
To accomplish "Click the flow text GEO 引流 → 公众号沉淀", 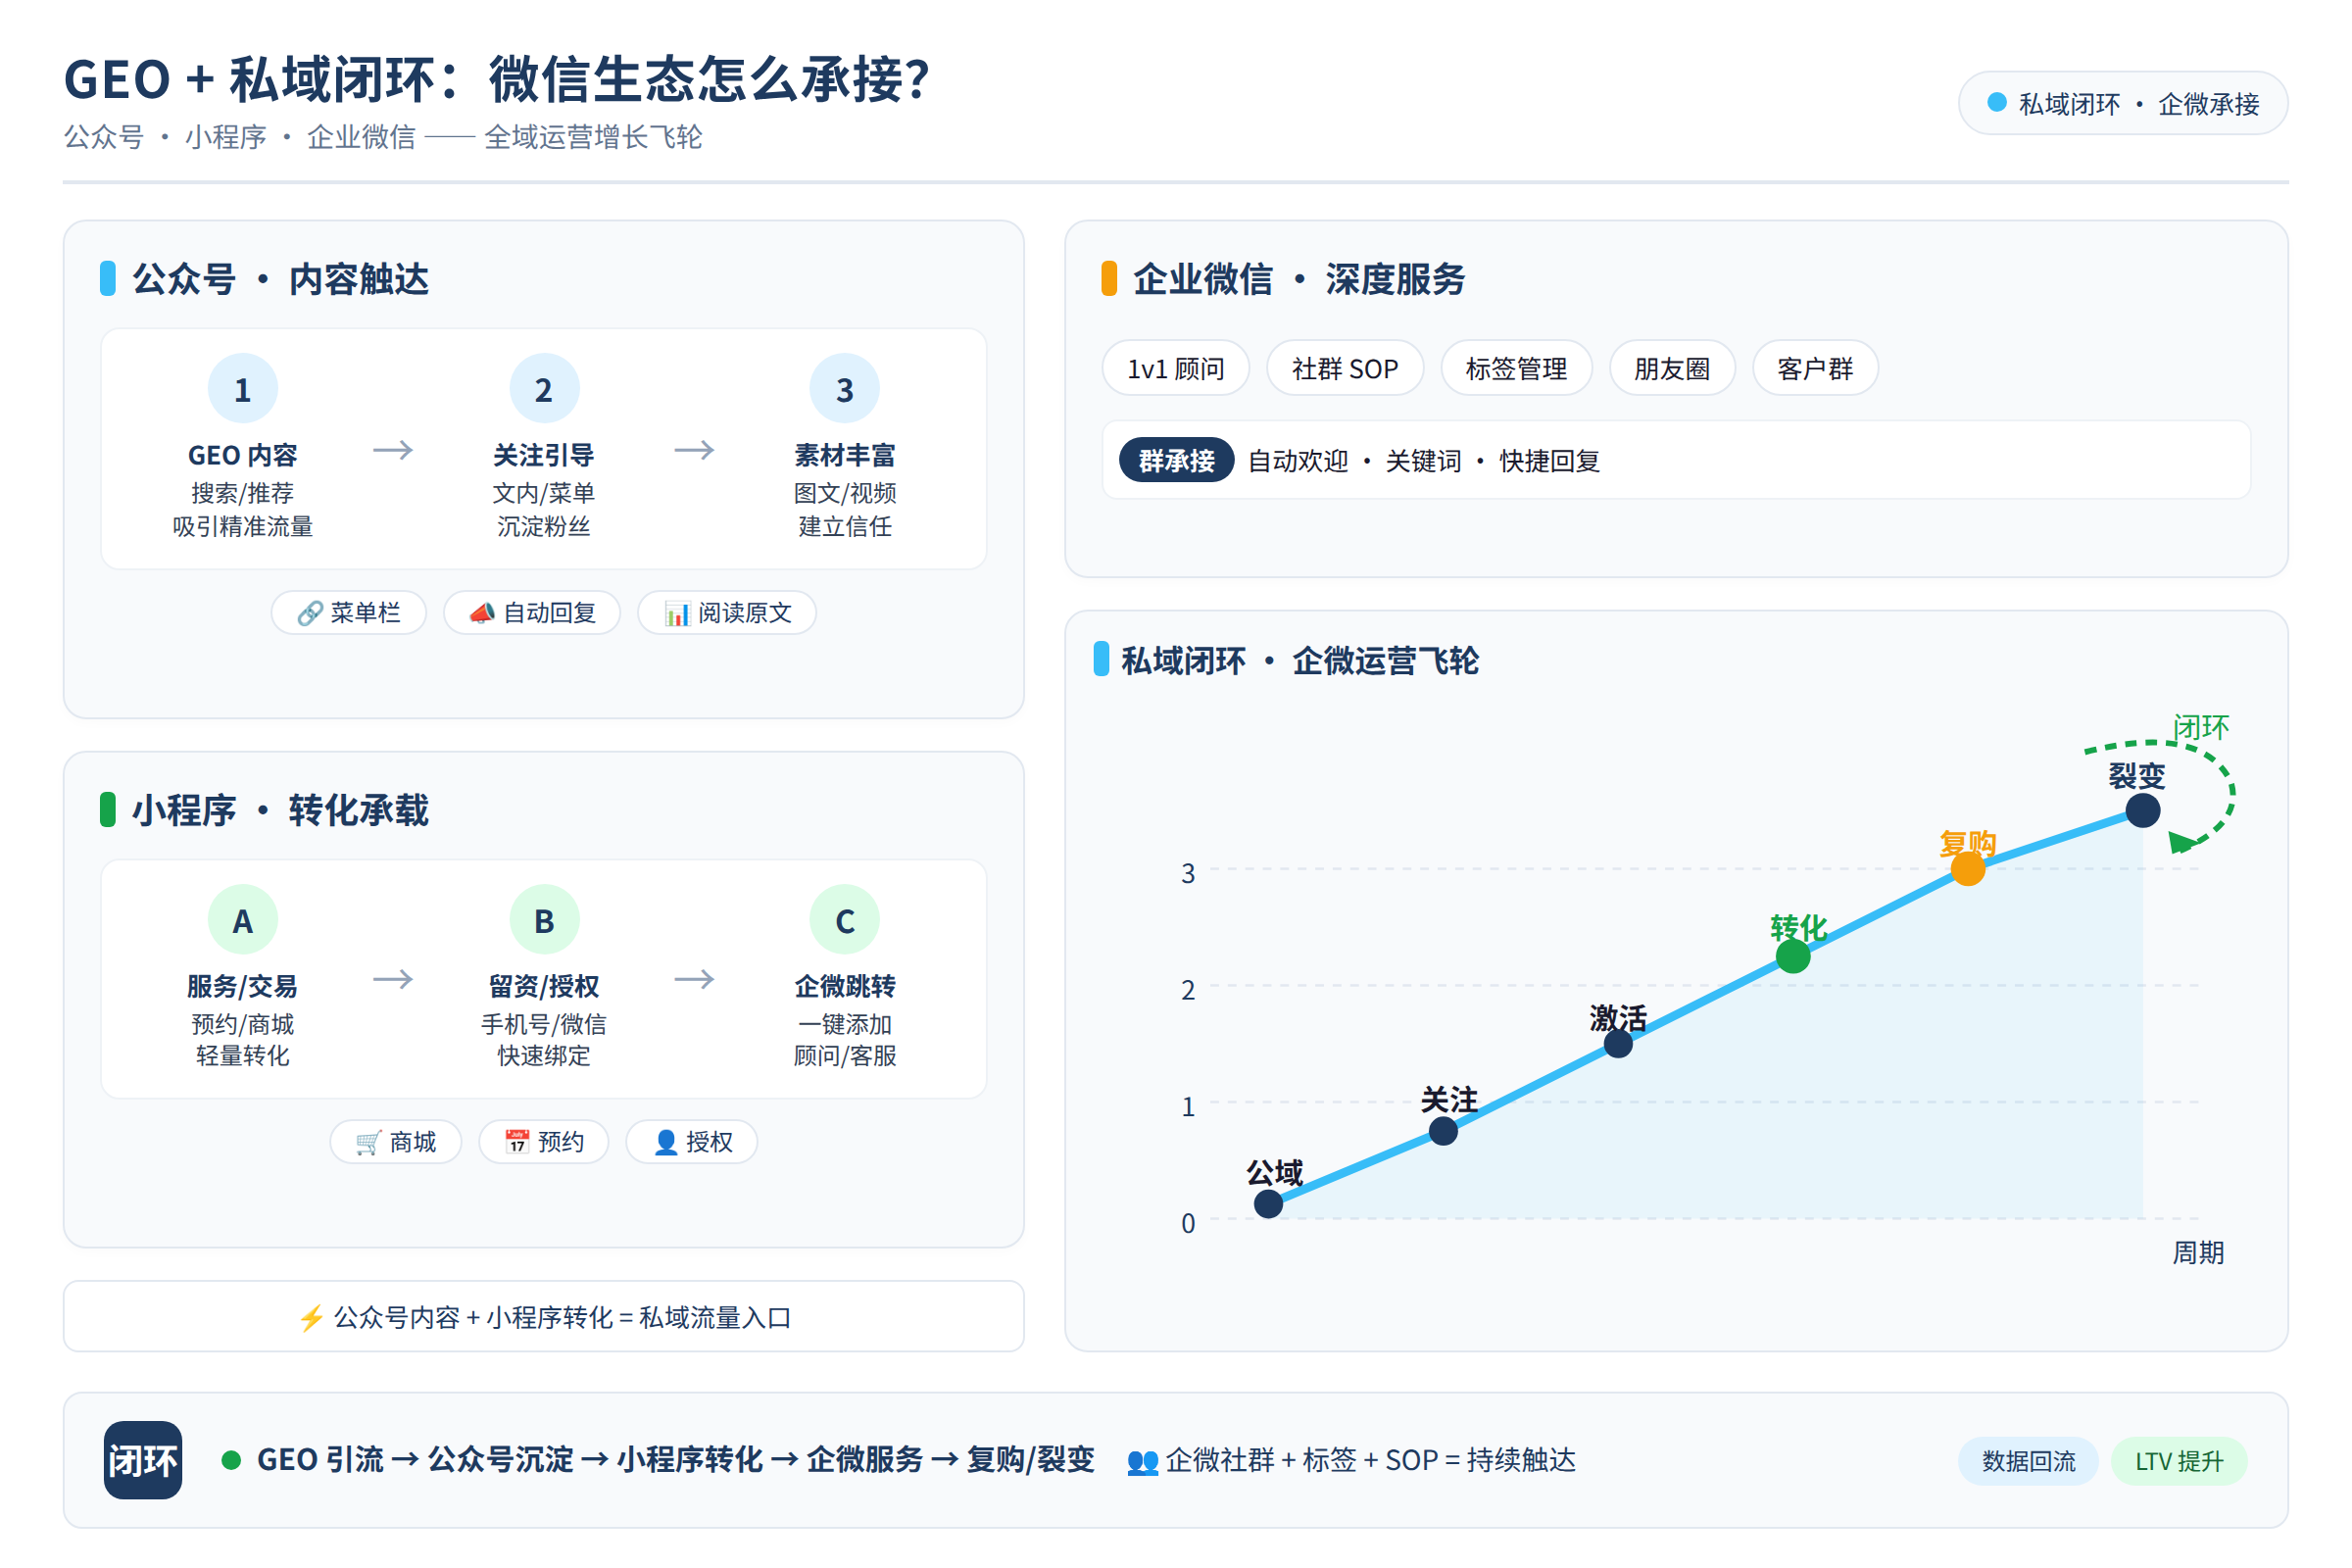I will [415, 1460].
